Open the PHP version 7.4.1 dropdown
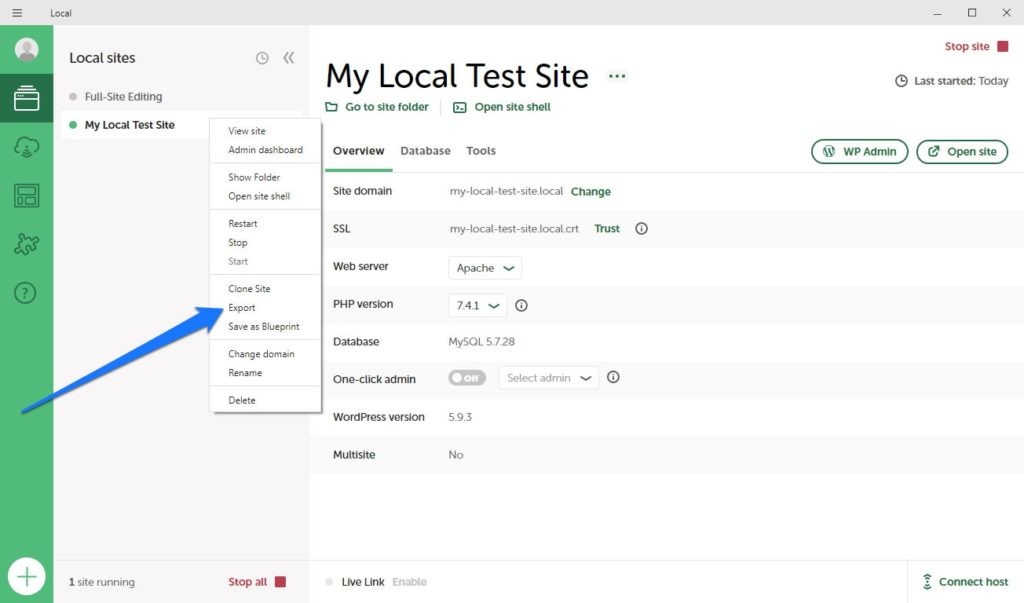 (478, 306)
